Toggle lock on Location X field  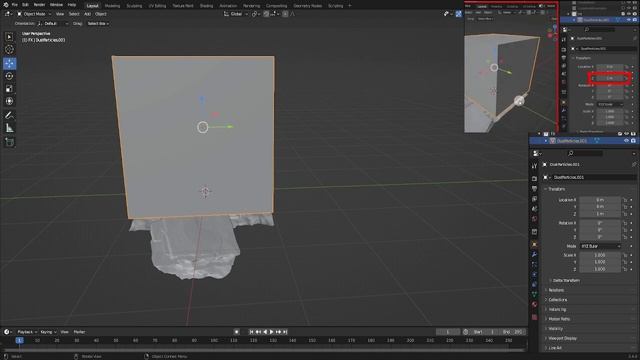click(625, 200)
